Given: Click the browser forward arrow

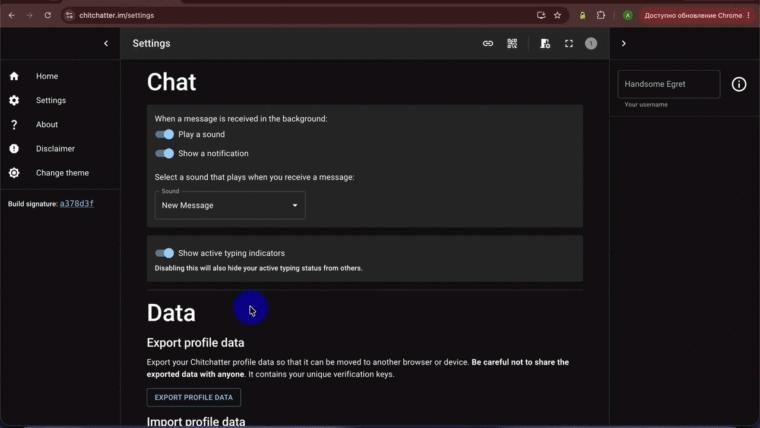Looking at the screenshot, I should point(30,16).
